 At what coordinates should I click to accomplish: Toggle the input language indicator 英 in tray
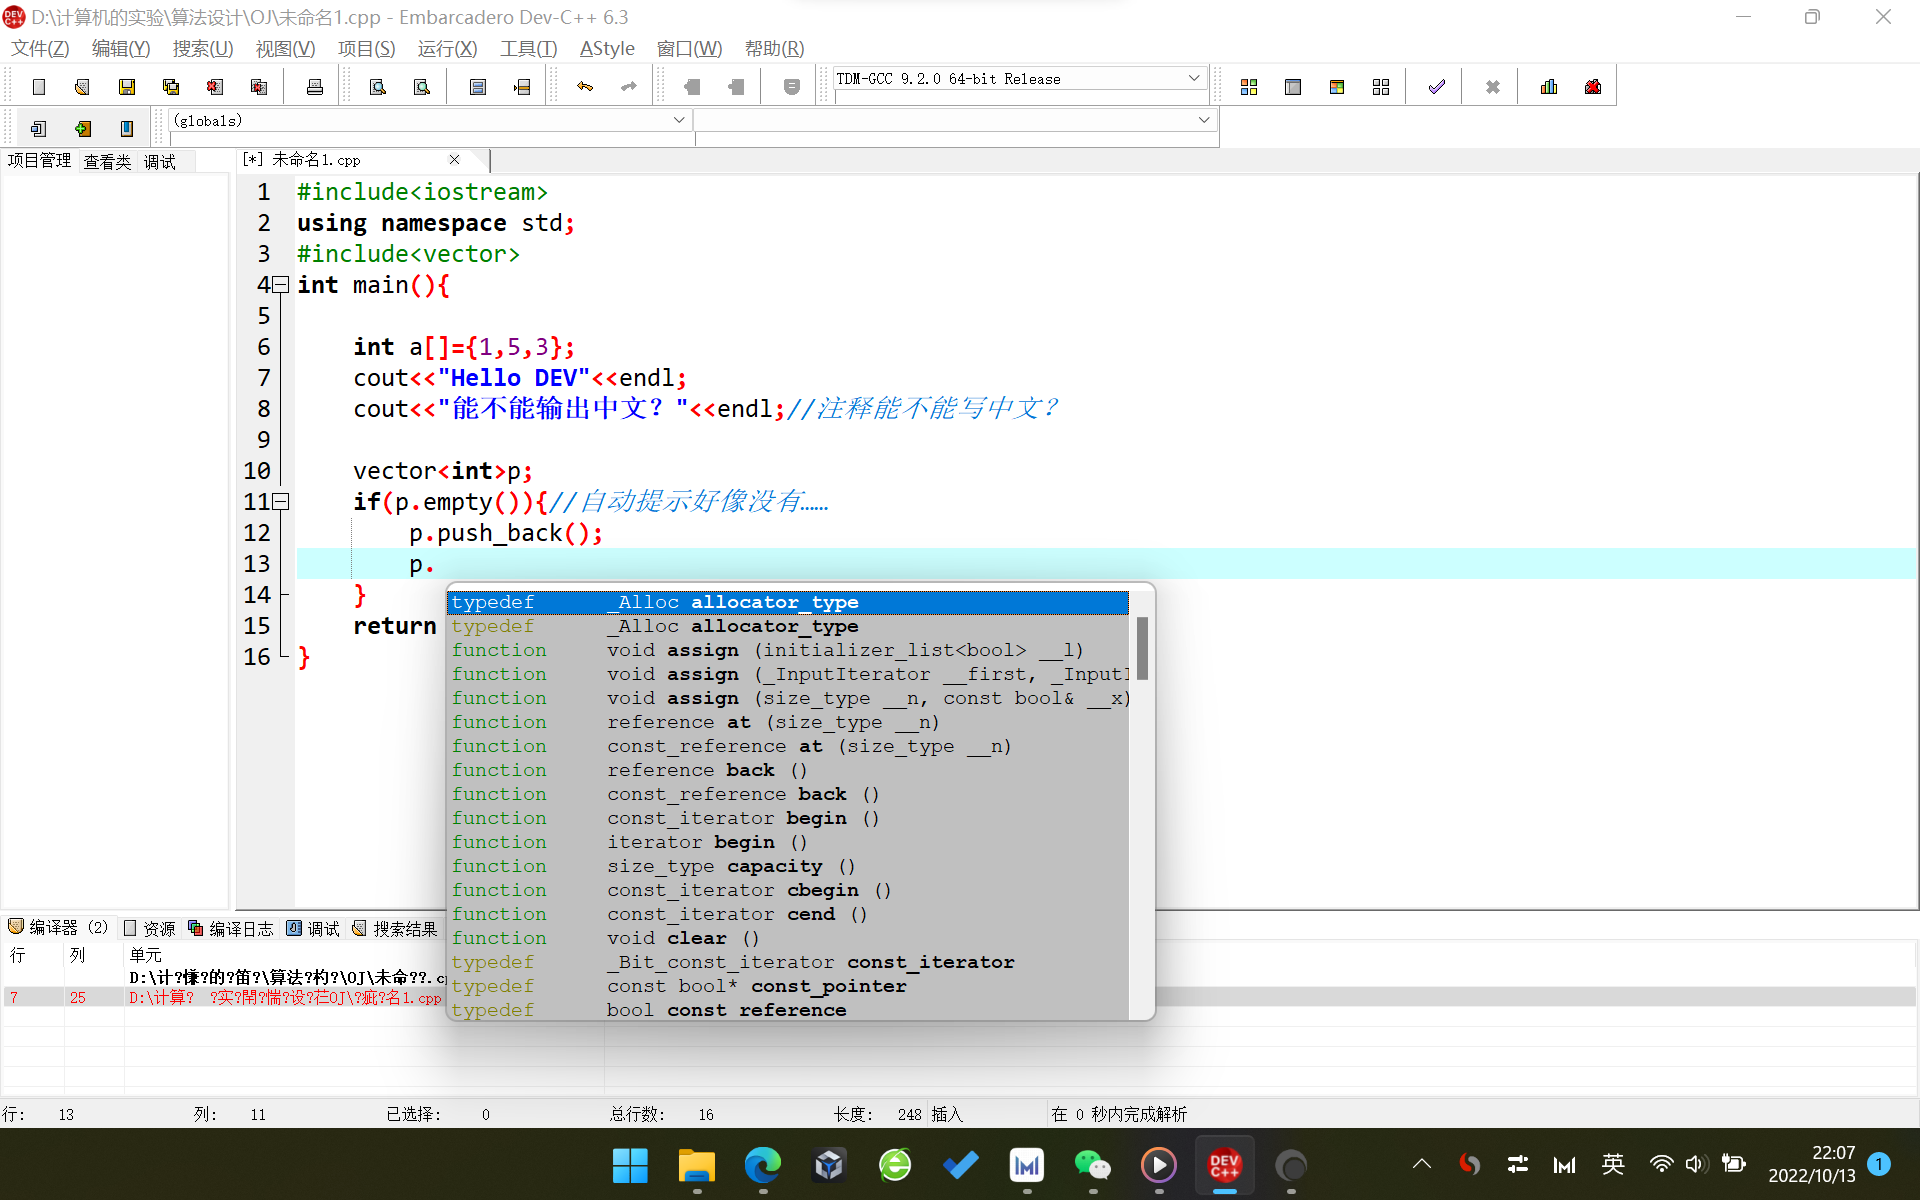click(x=1612, y=1164)
